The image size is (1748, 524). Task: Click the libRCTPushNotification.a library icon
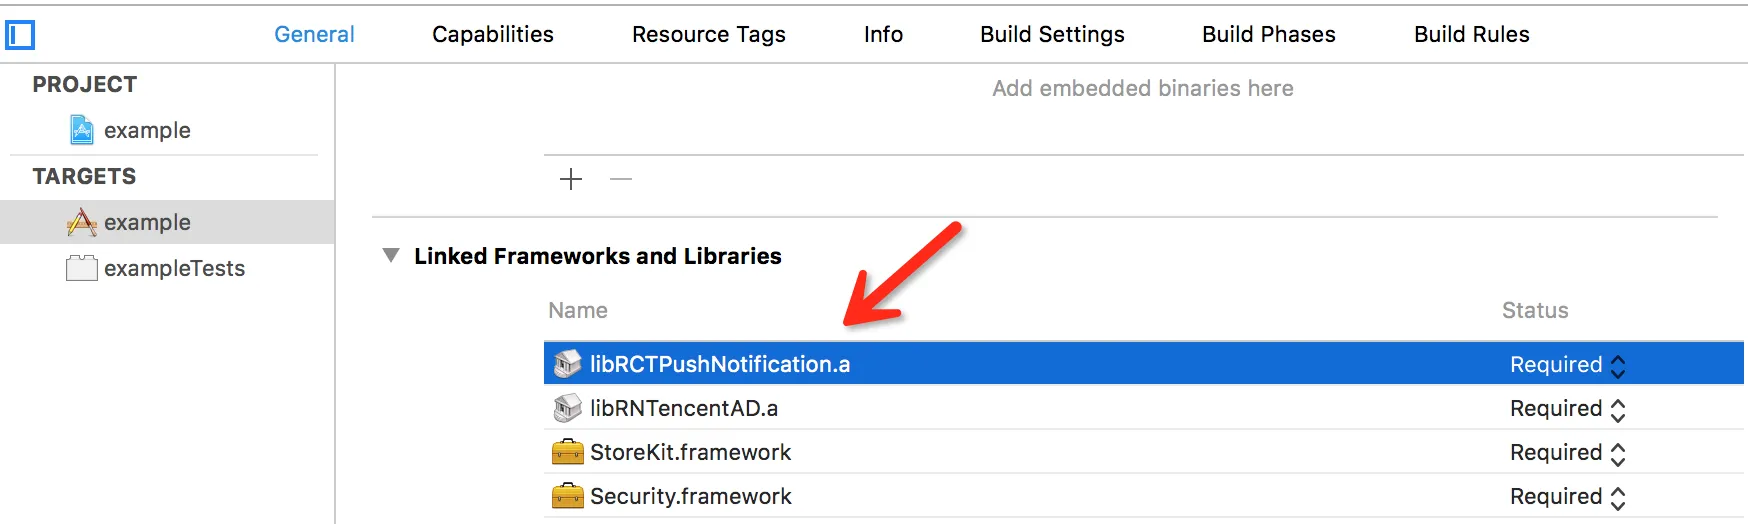pos(568,364)
